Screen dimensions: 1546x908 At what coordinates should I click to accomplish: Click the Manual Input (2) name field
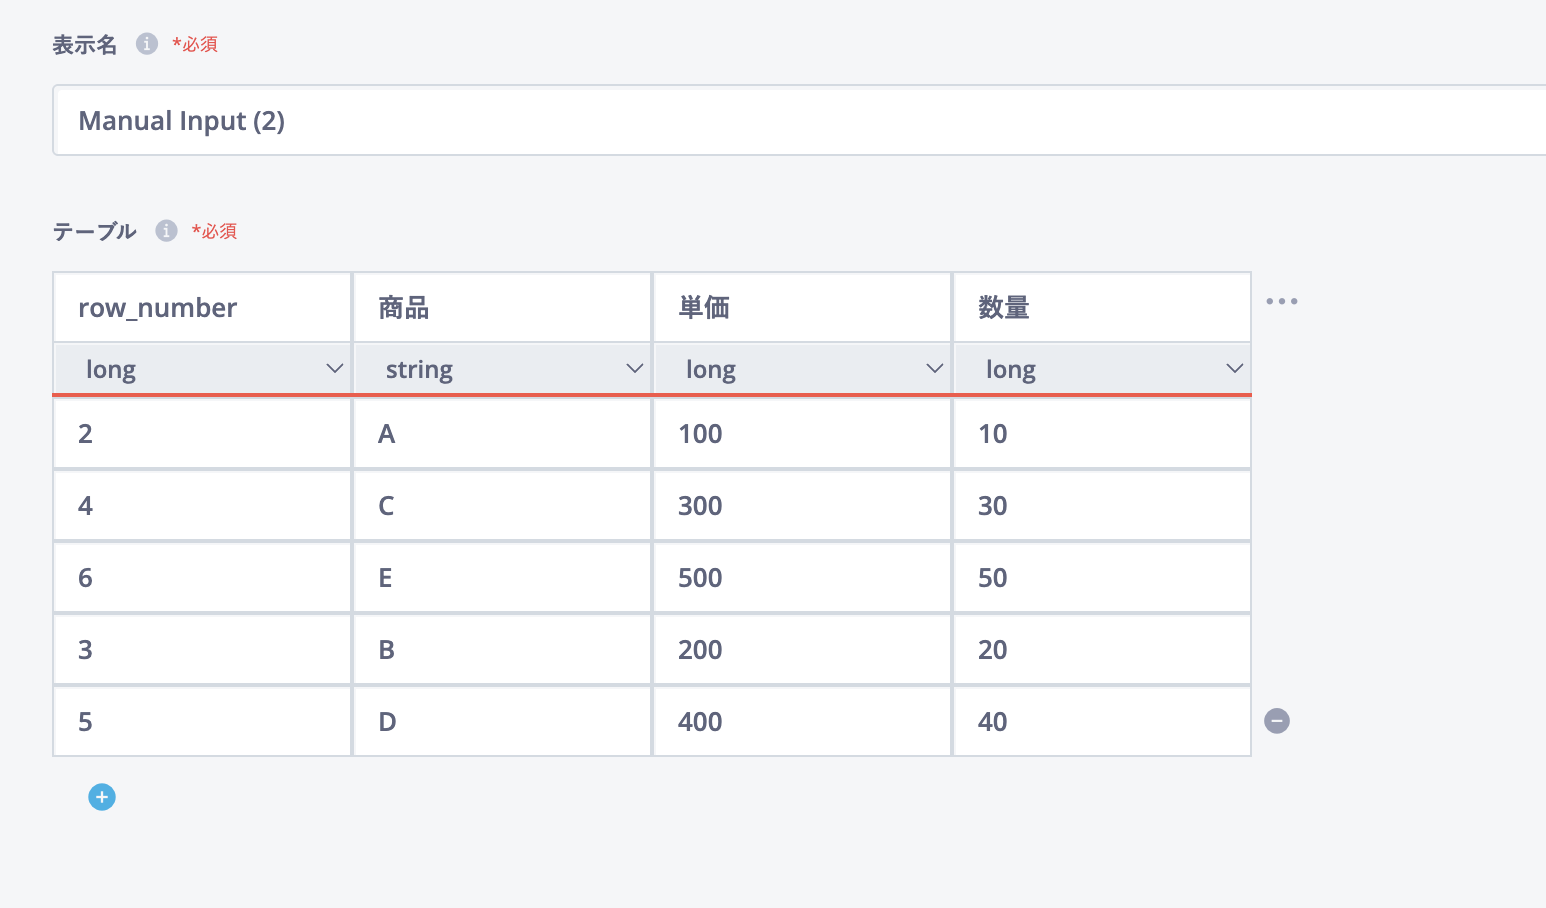pyautogui.click(x=800, y=121)
